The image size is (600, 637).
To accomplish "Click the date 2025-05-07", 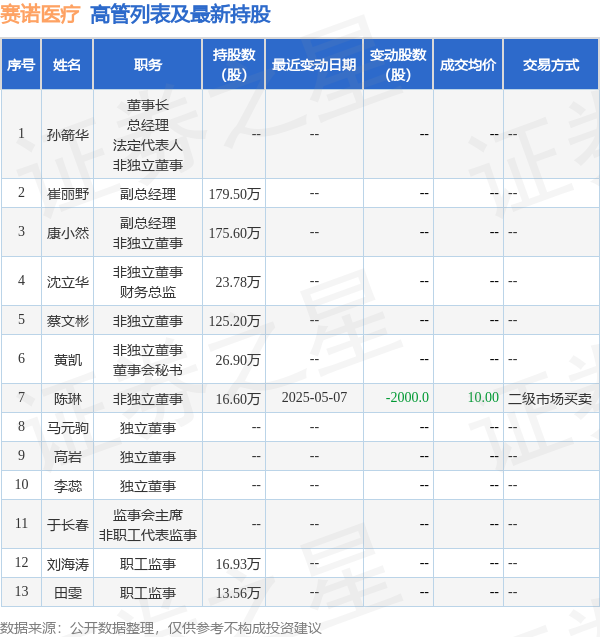I will [314, 397].
